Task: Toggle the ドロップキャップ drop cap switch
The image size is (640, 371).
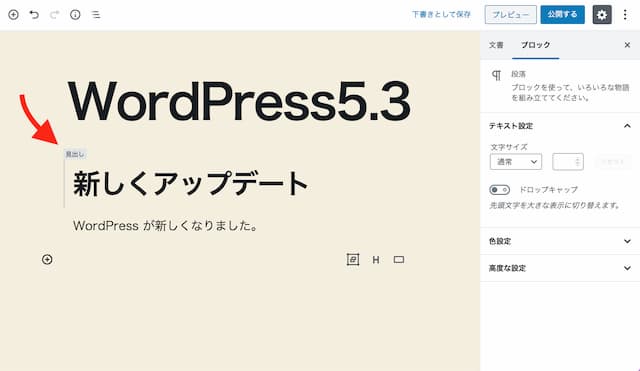Action: click(500, 190)
